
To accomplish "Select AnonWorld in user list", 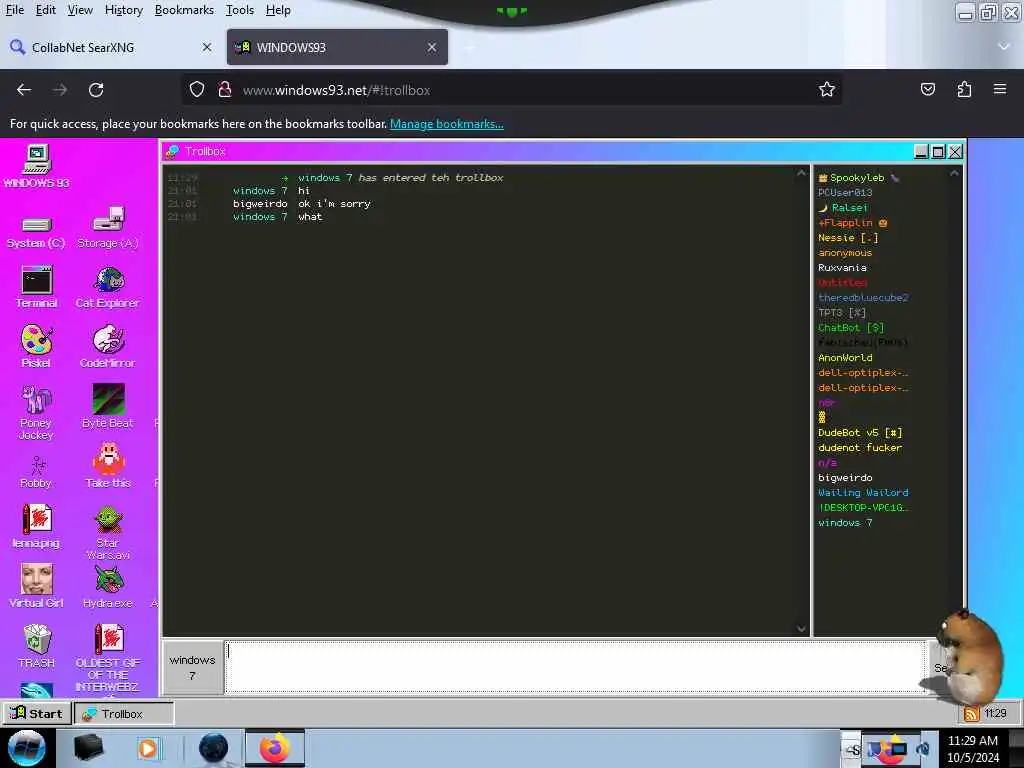I will [845, 358].
